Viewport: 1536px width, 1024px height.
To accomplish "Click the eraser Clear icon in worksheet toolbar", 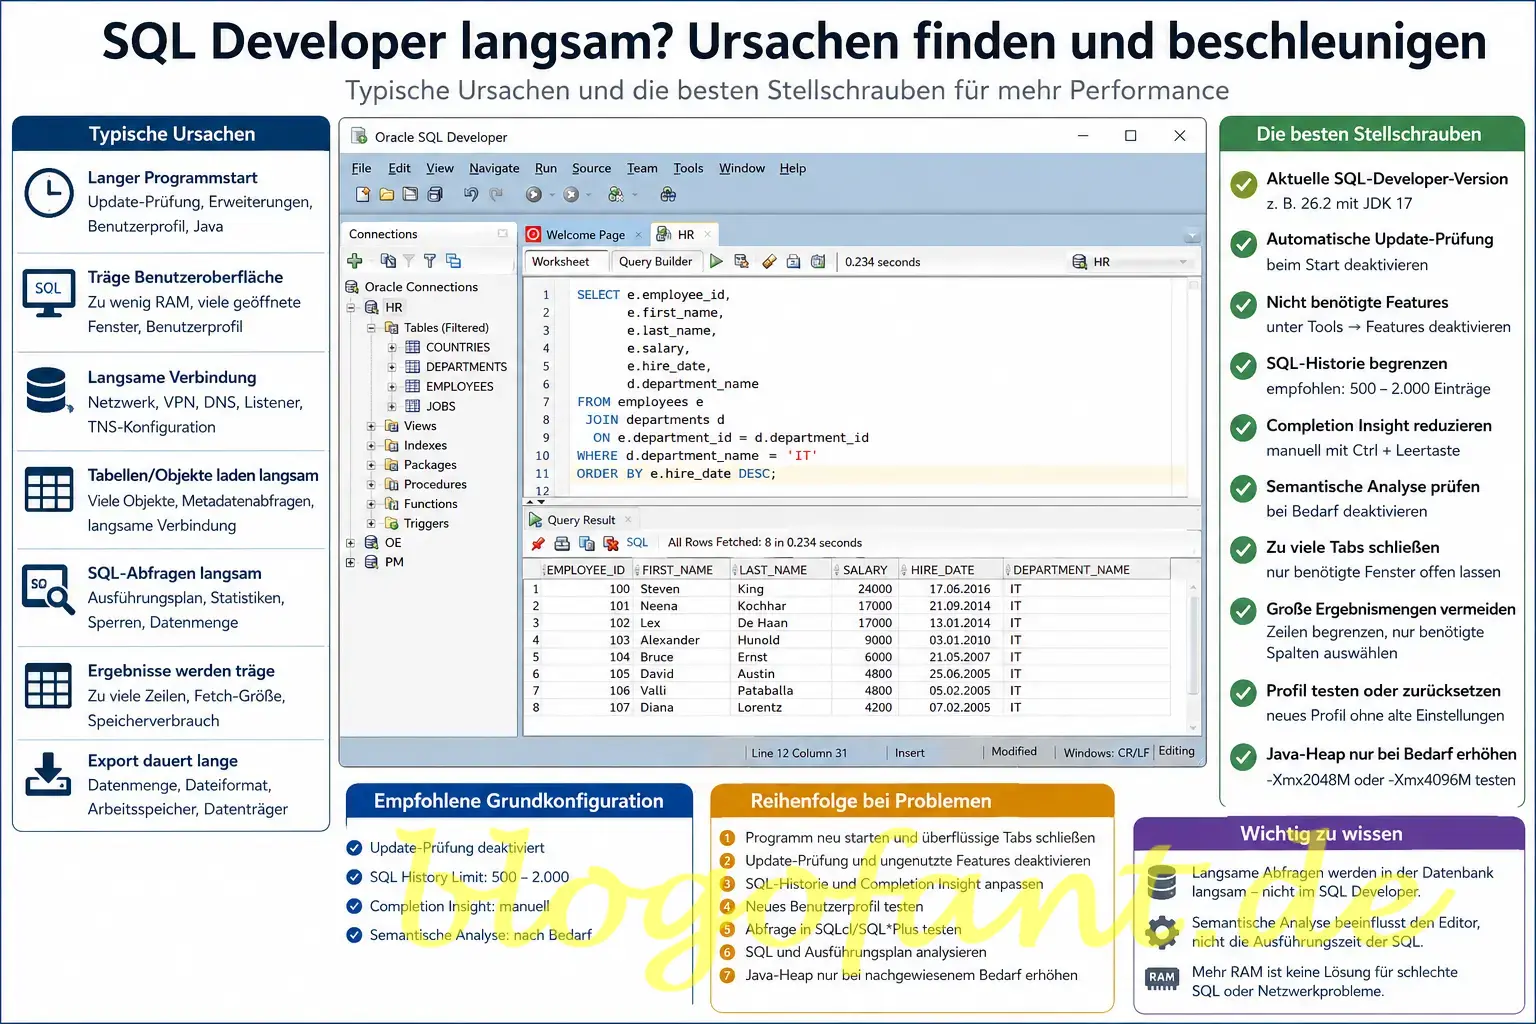I will 769,261.
